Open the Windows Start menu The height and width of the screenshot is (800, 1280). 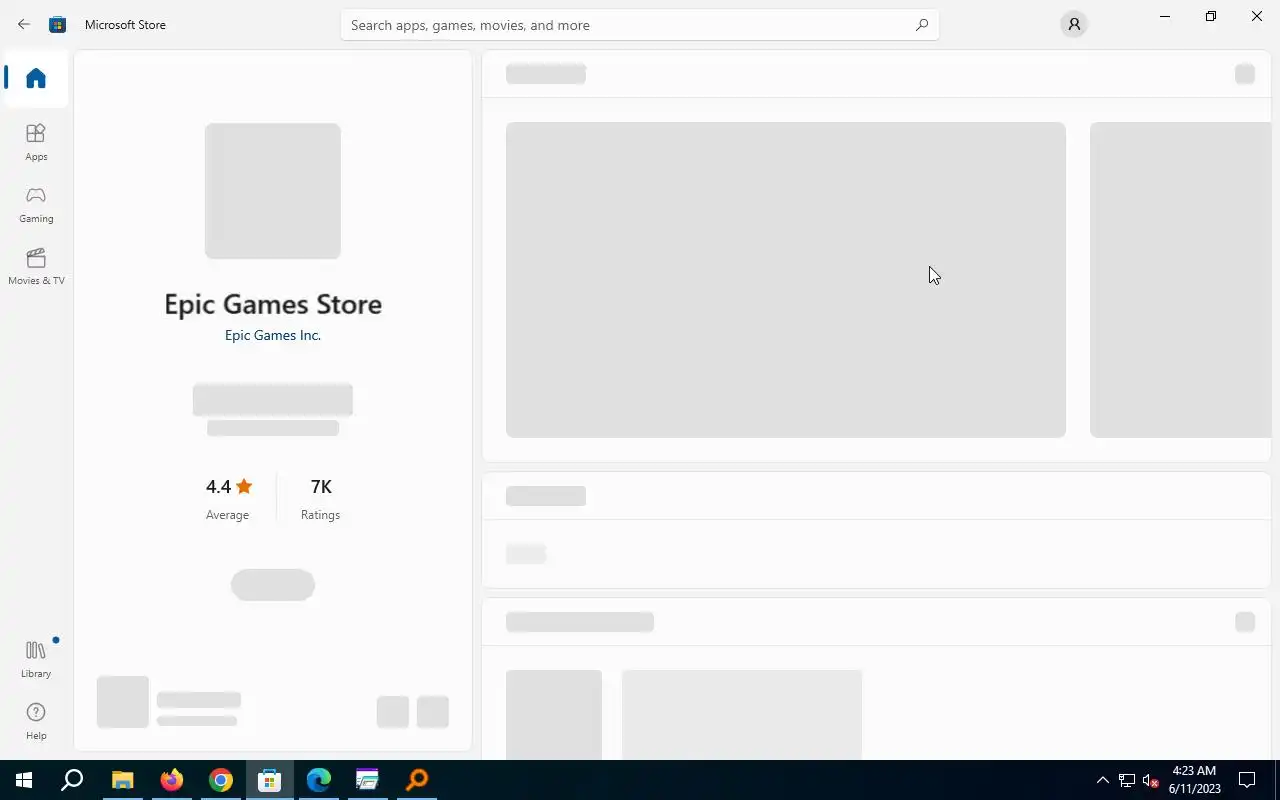(x=24, y=780)
